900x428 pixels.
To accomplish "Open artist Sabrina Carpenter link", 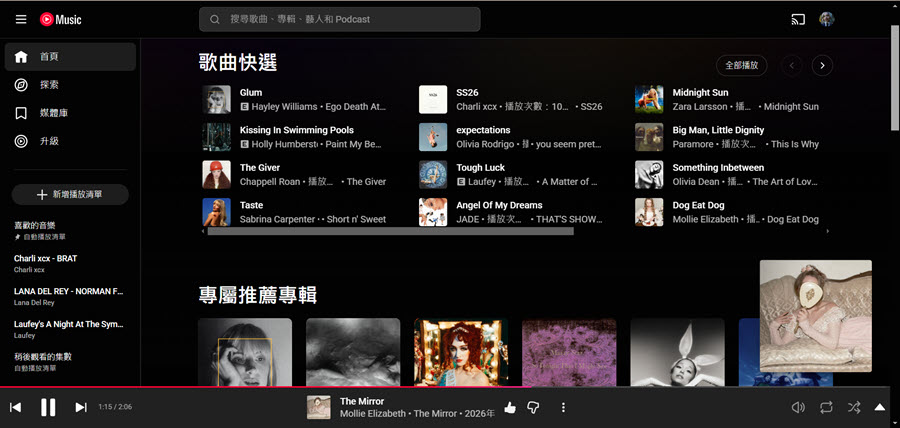I will (x=277, y=219).
